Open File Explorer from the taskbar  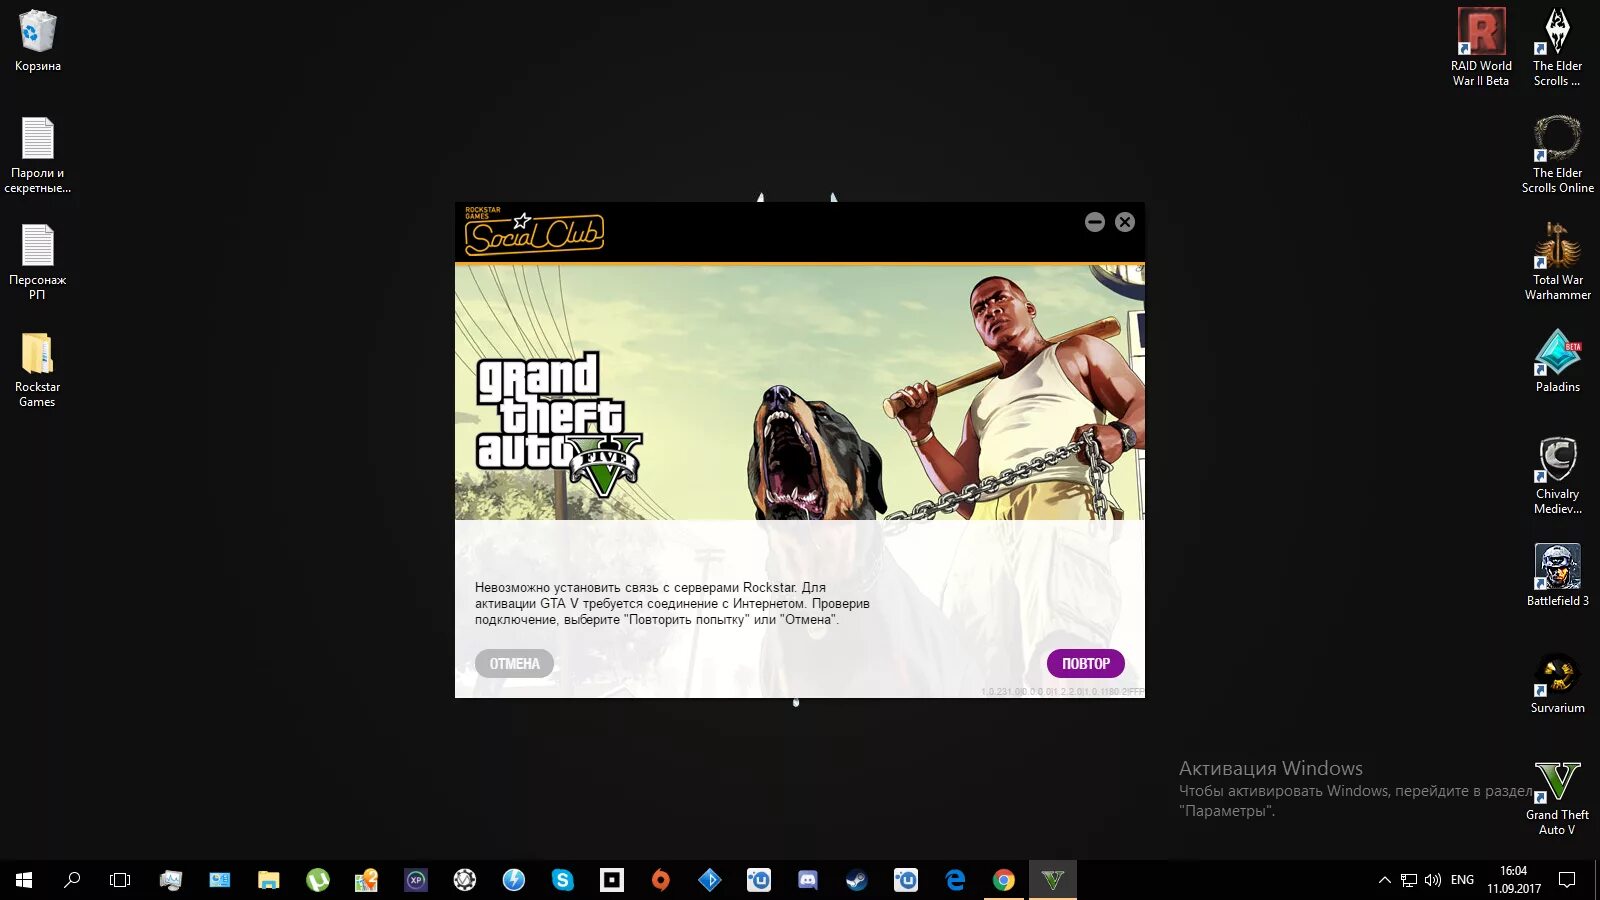pos(268,880)
